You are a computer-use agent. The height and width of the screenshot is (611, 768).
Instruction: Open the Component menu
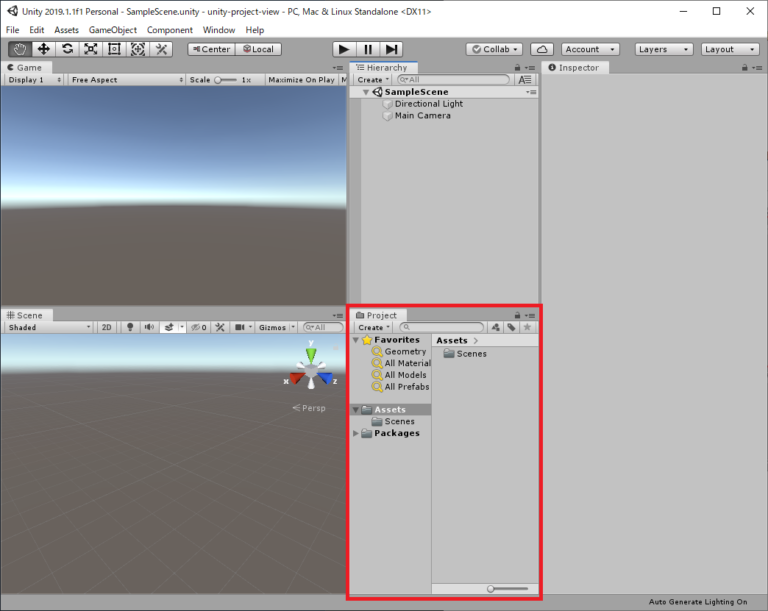point(169,30)
